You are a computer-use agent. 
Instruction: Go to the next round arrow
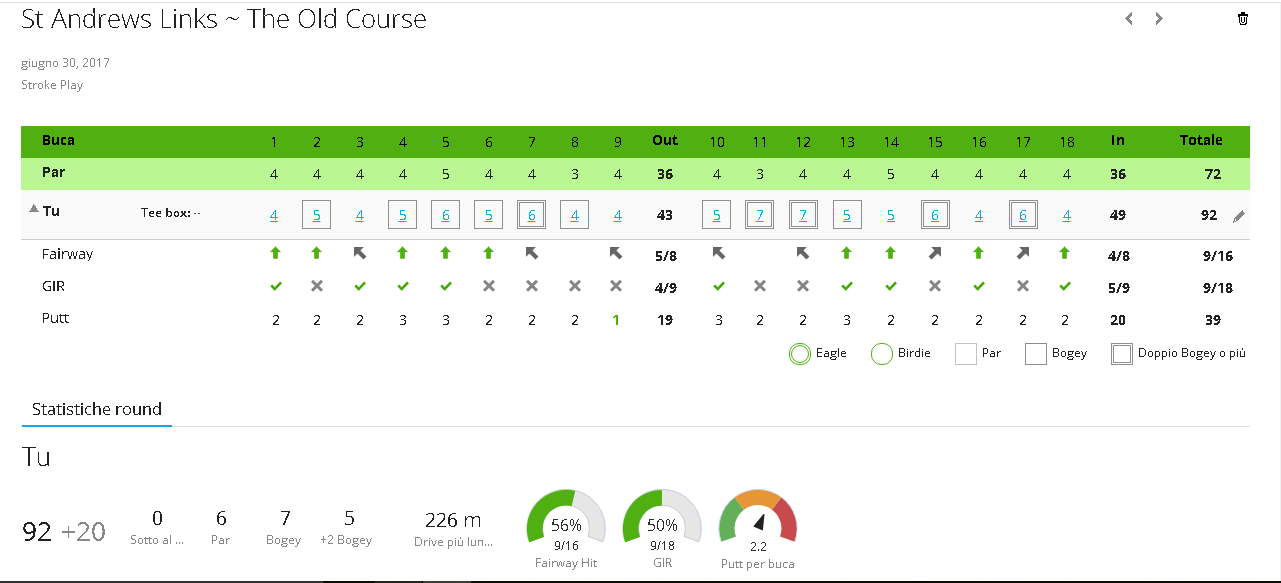1159,18
